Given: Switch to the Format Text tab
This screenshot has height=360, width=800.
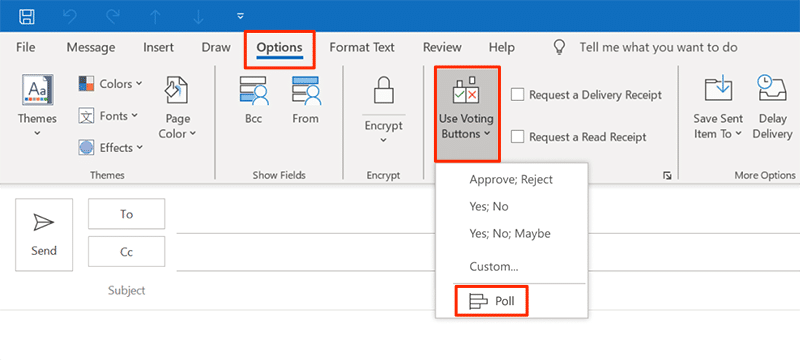Looking at the screenshot, I should pyautogui.click(x=362, y=47).
